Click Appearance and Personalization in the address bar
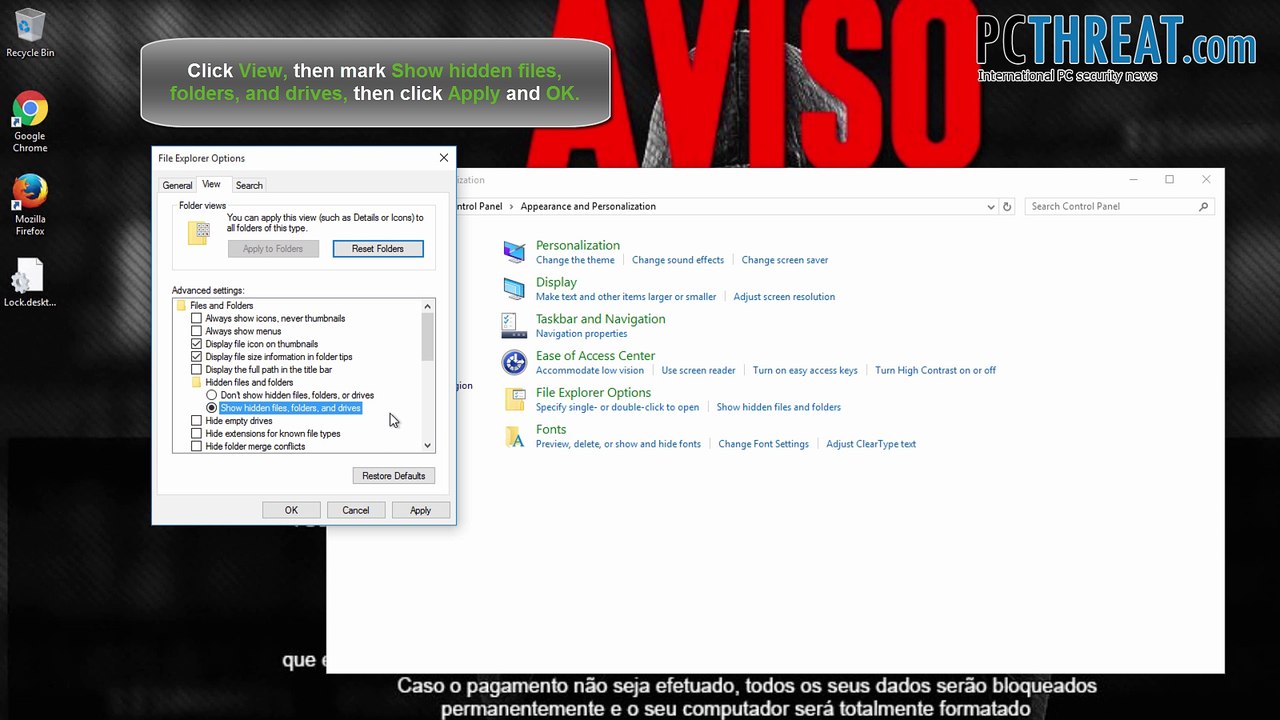 point(588,207)
